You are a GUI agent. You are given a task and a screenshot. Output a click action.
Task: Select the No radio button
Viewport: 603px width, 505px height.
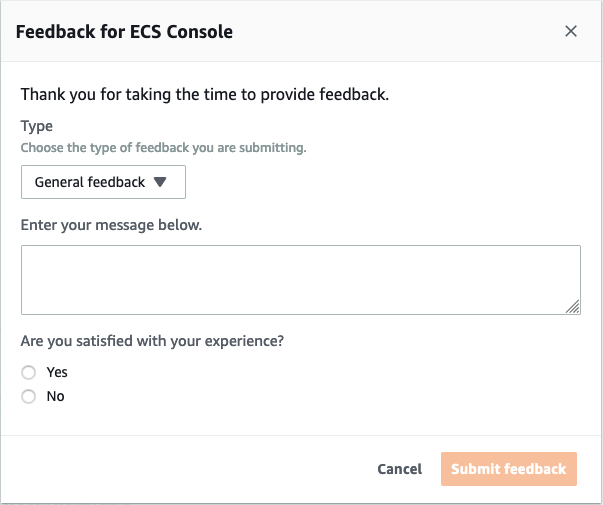click(x=28, y=397)
